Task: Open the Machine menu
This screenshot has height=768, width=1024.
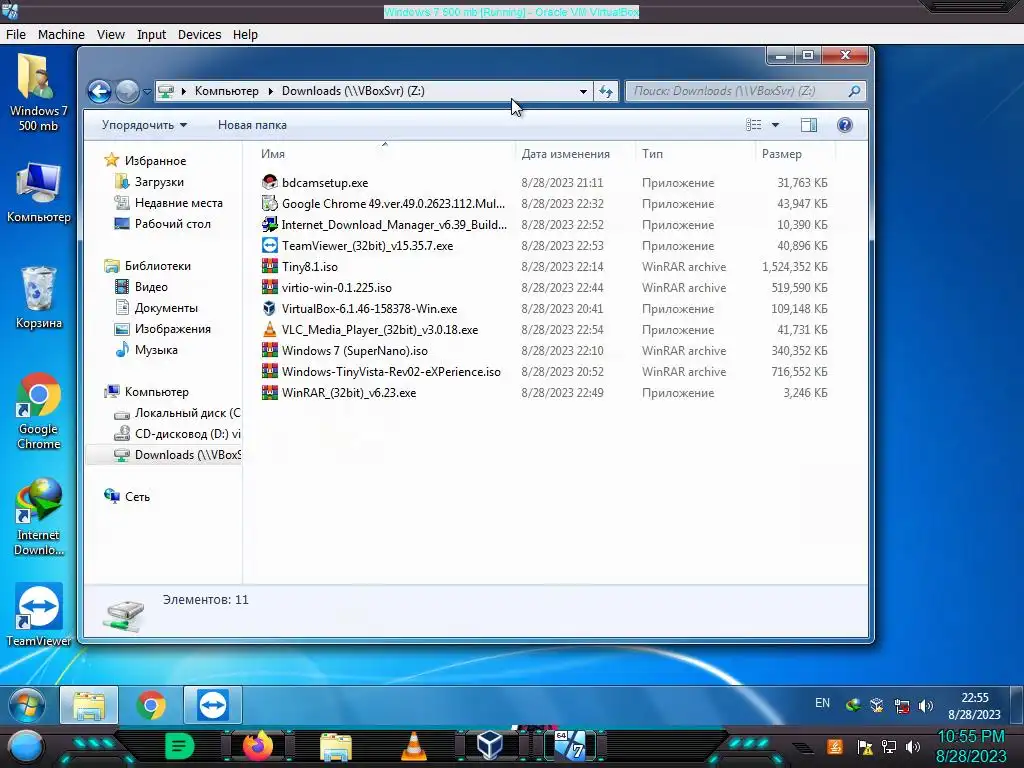Action: point(61,35)
